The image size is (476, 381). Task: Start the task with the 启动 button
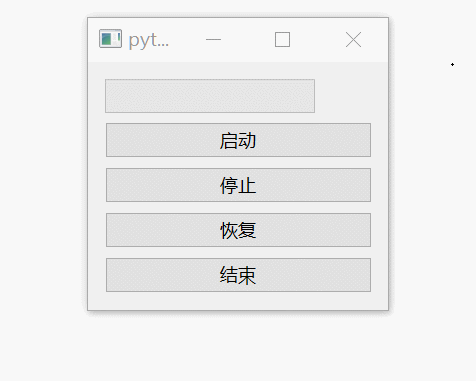[238, 140]
